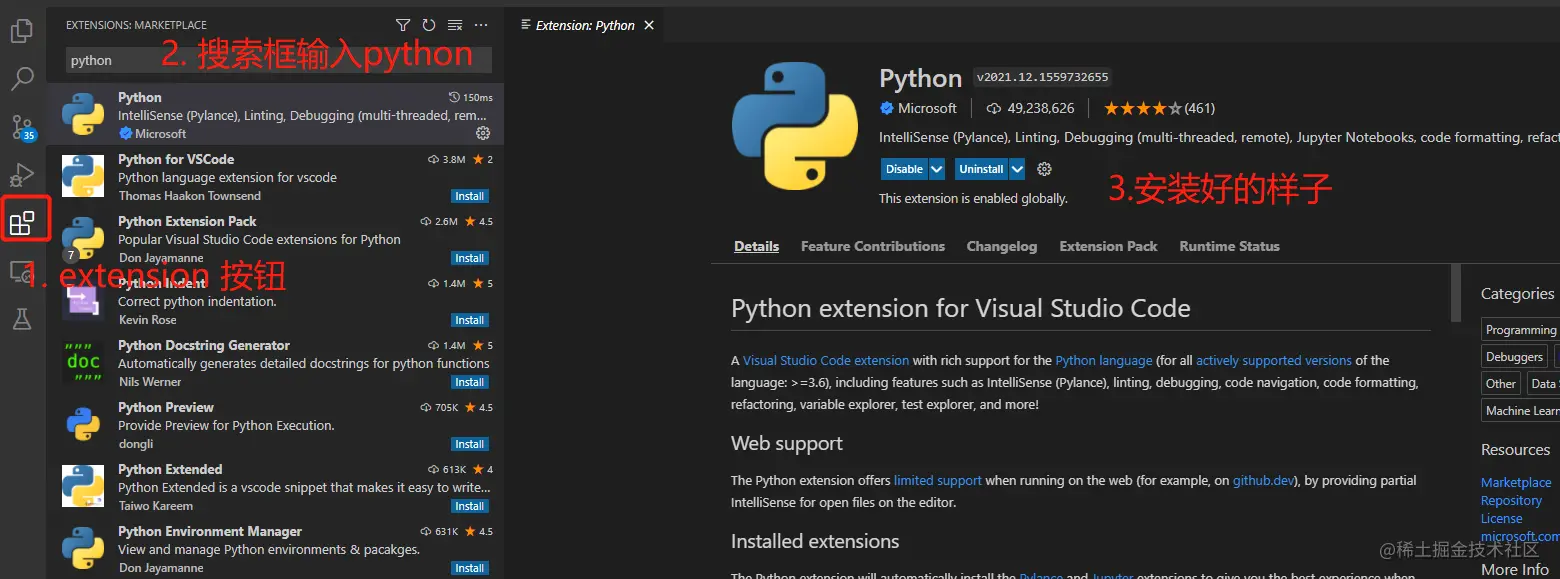Open the Testing flask view
1560x579 pixels.
pyautogui.click(x=22, y=318)
